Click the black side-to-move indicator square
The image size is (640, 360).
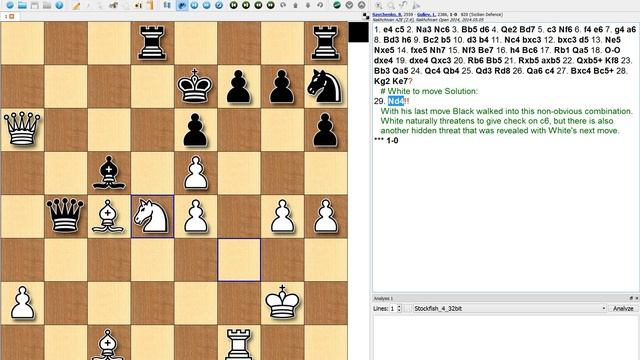click(x=358, y=32)
